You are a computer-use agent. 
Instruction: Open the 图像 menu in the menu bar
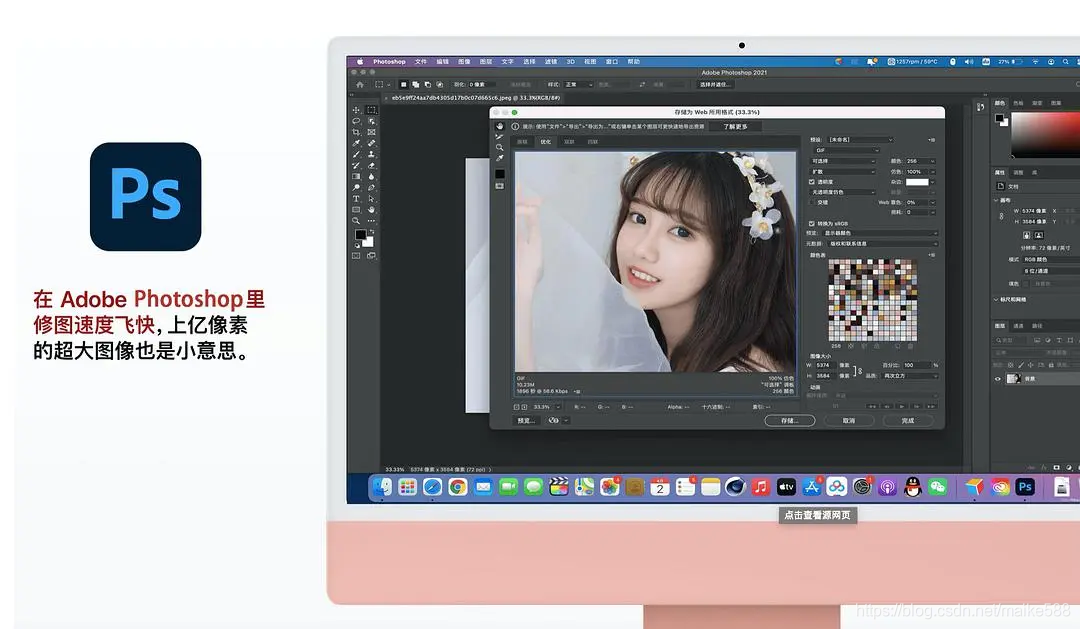[464, 62]
